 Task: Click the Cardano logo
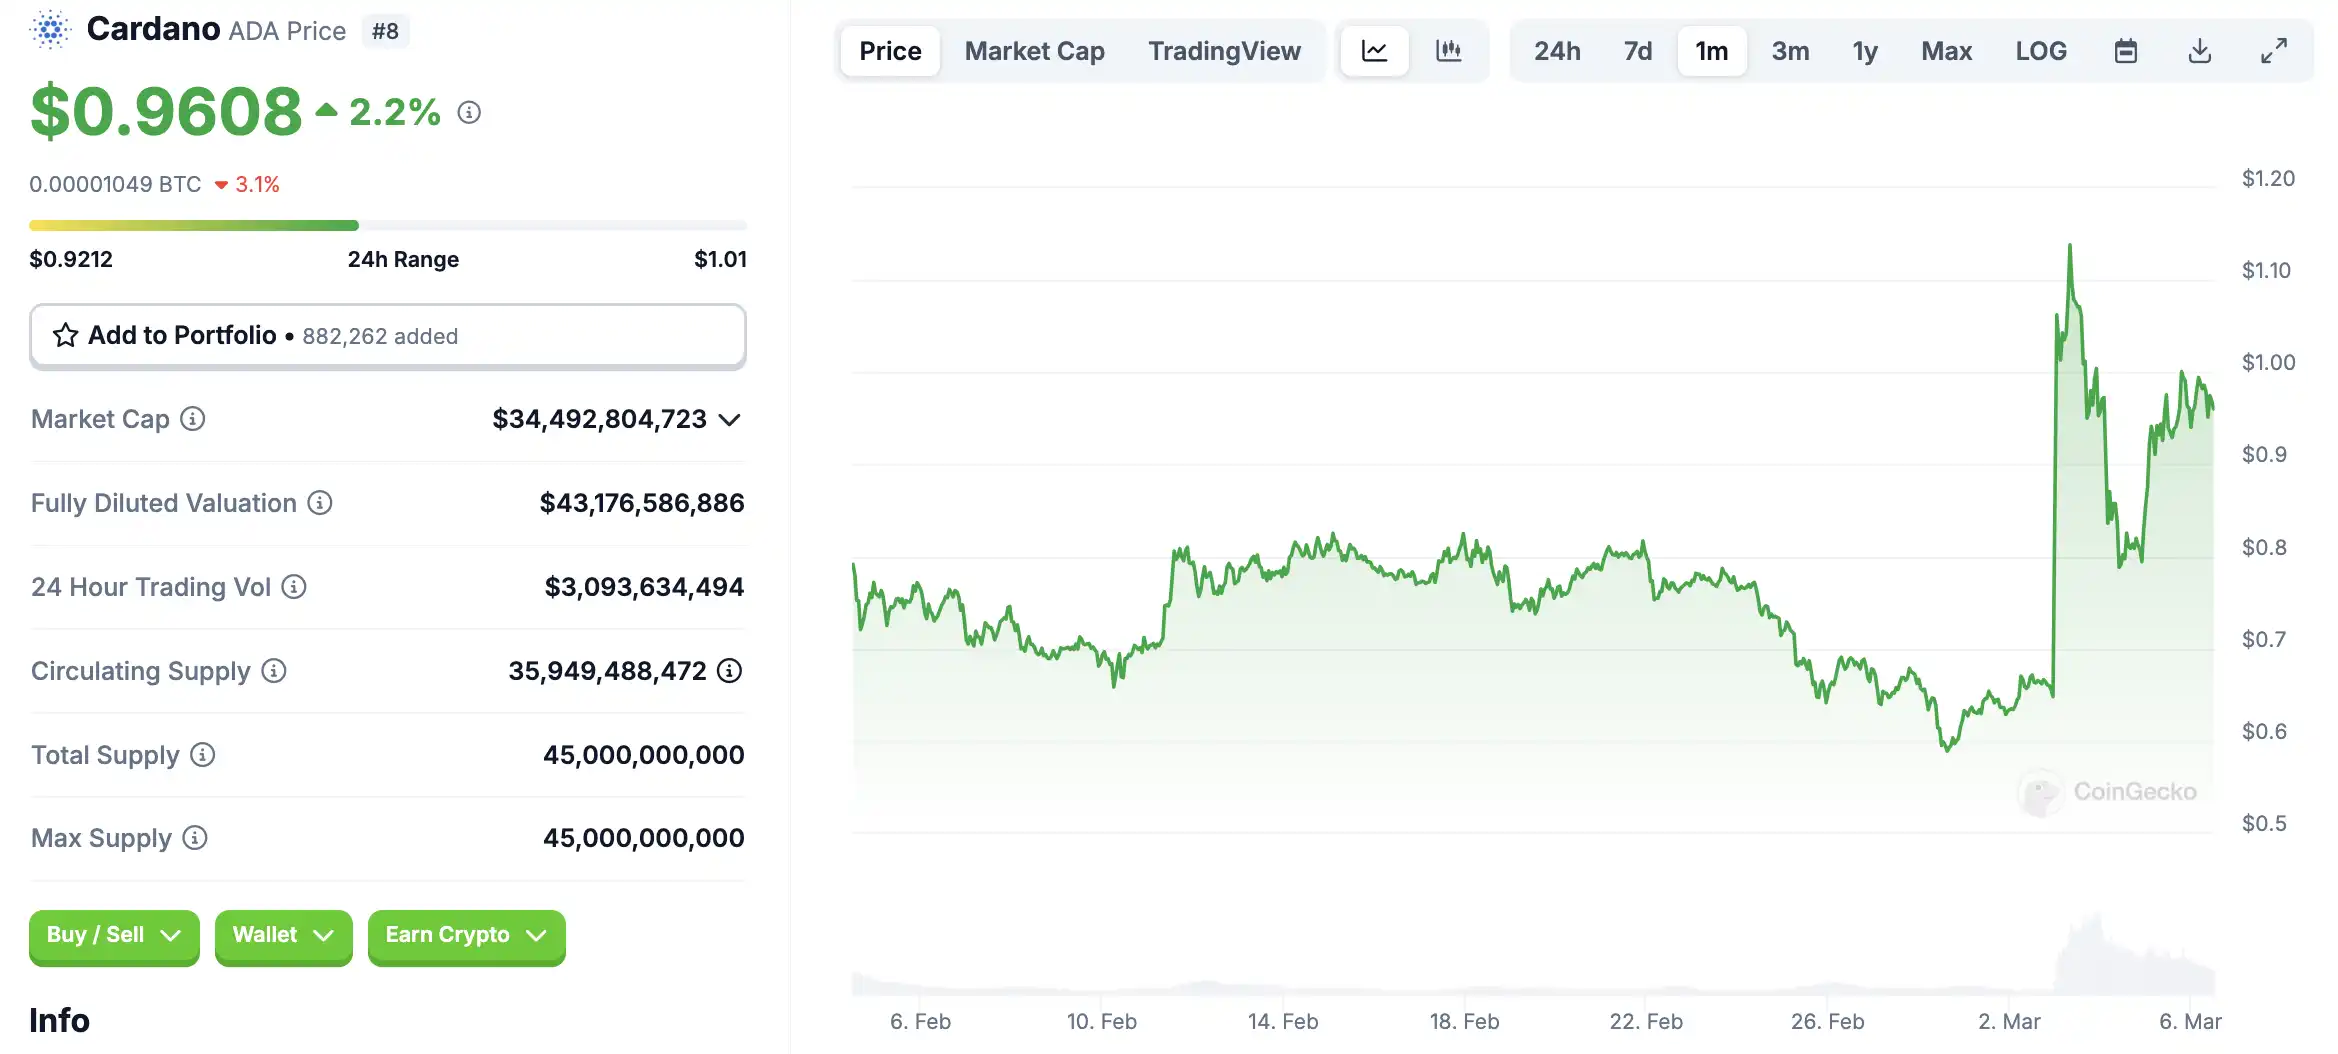click(49, 29)
